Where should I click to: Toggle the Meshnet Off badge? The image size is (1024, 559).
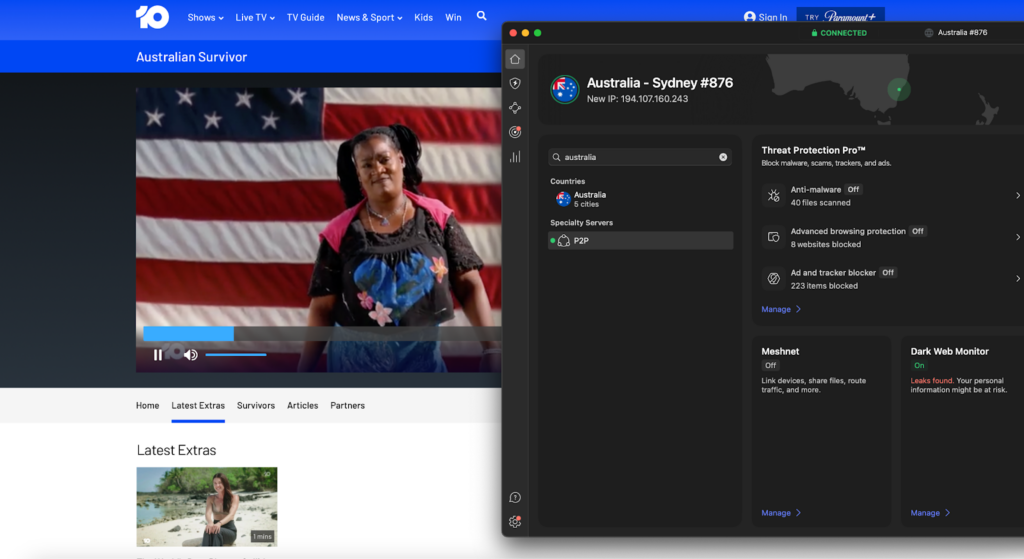point(771,366)
